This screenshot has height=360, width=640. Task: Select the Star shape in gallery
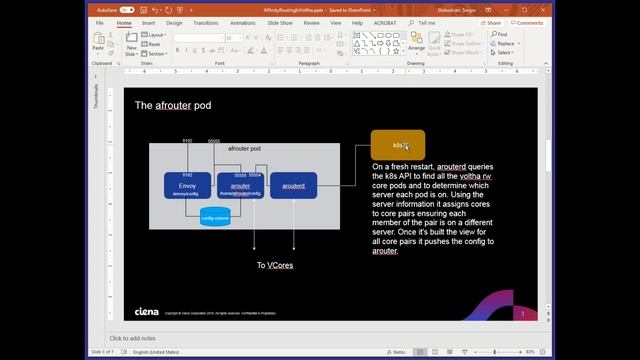(396, 51)
